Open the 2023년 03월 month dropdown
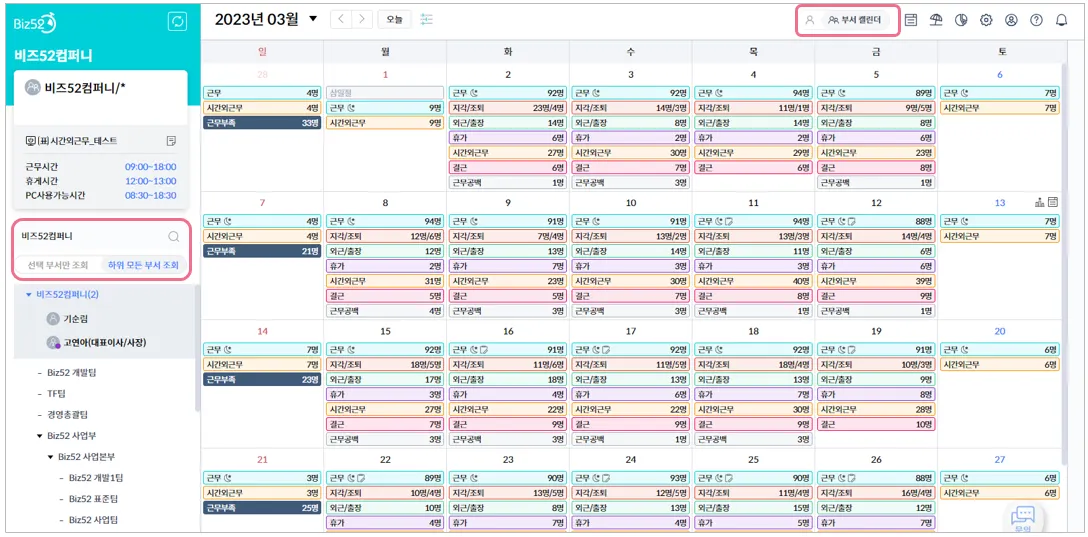This screenshot has width=1088, height=537. [x=313, y=19]
